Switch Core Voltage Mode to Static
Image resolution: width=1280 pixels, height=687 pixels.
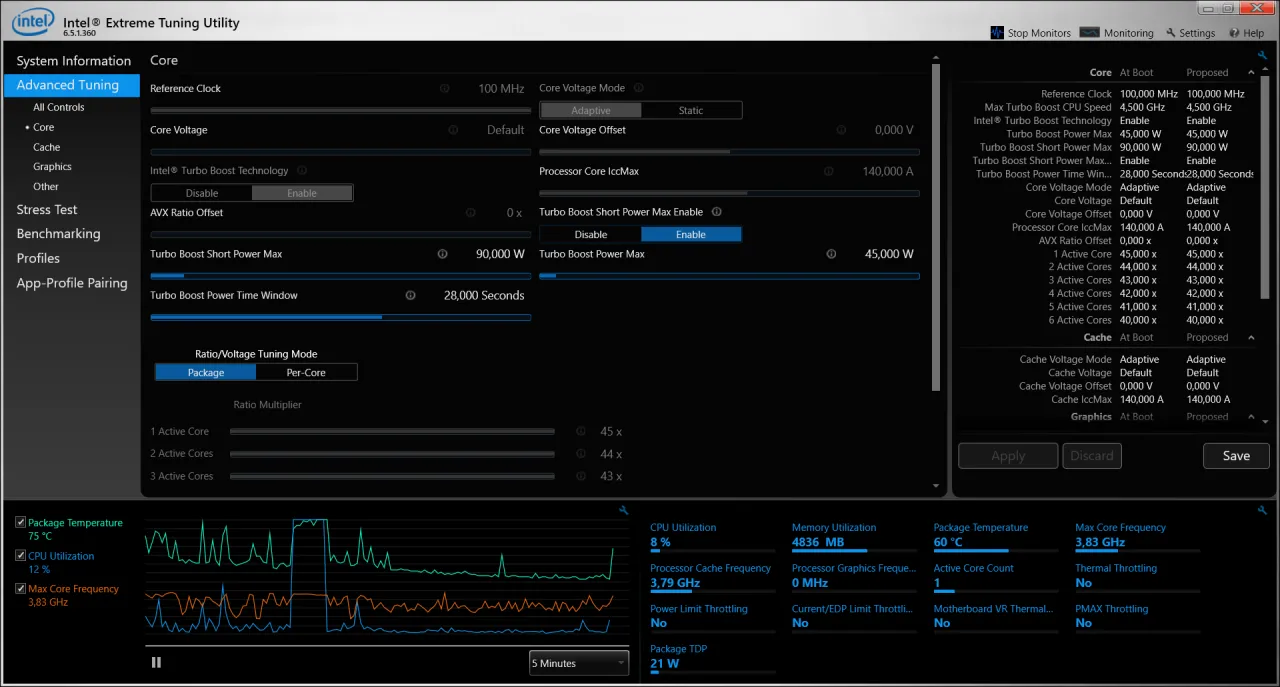point(691,109)
